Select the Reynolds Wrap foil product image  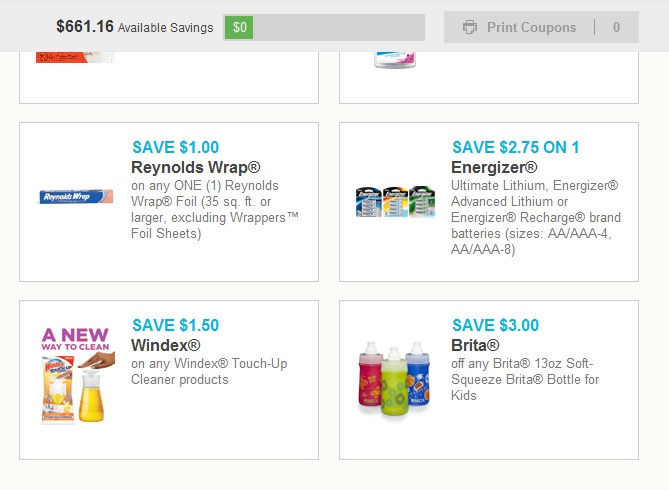pos(76,196)
